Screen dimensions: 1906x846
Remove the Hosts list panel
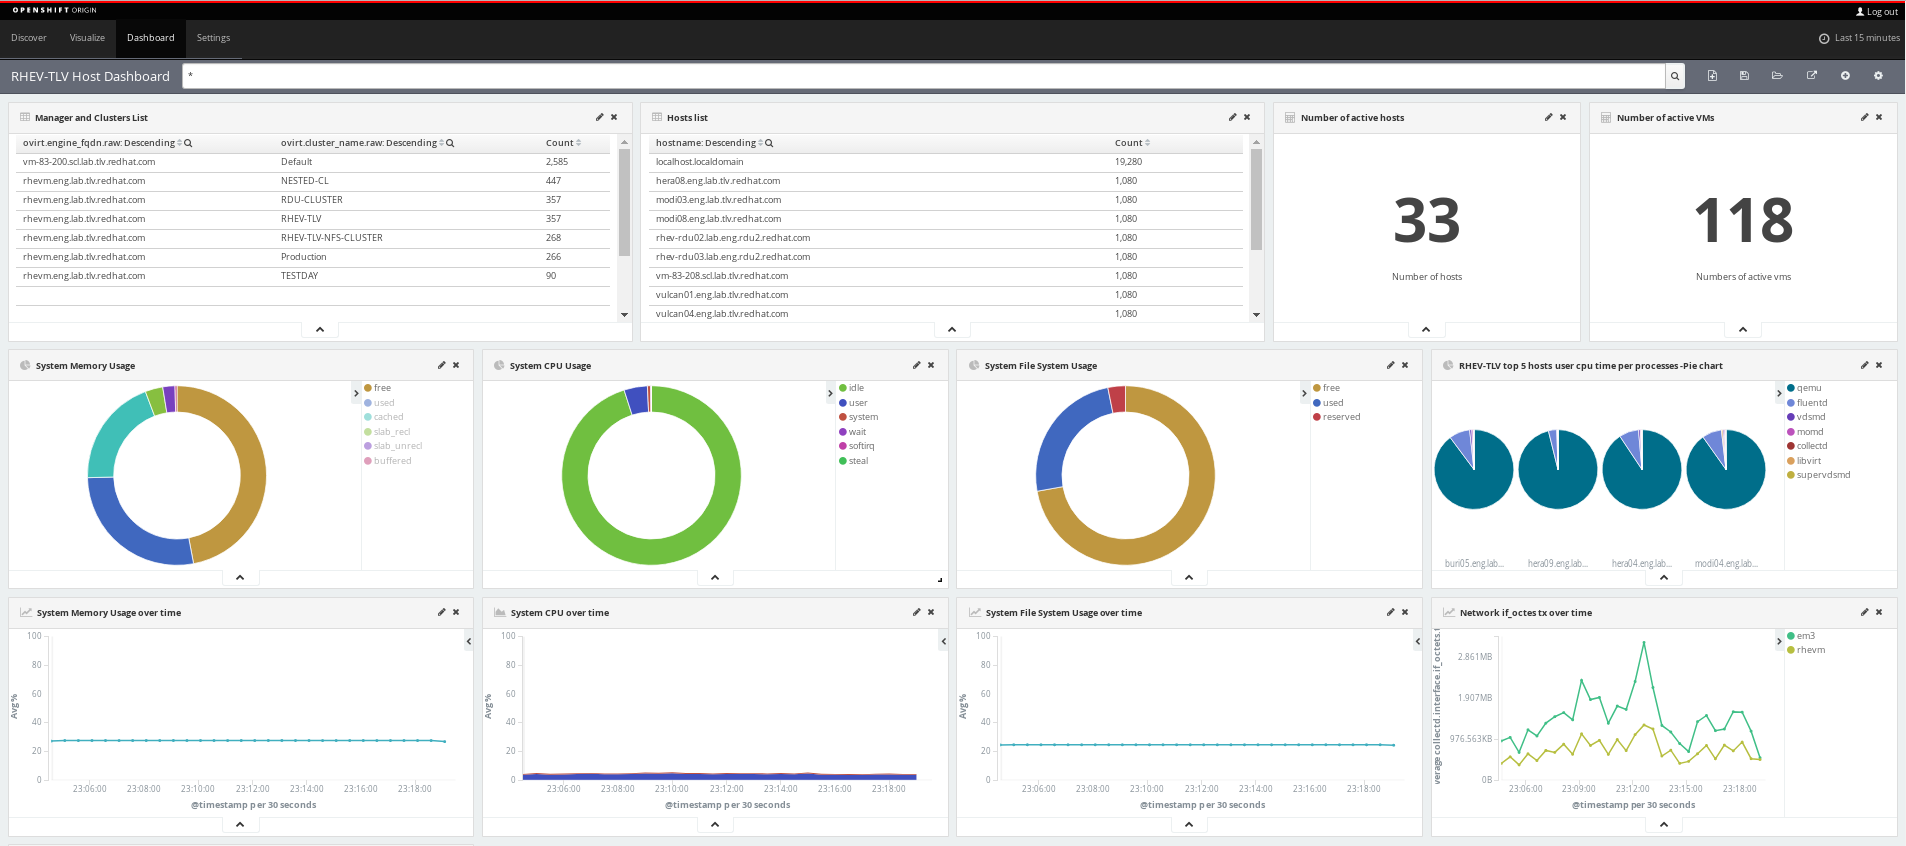(x=1247, y=117)
